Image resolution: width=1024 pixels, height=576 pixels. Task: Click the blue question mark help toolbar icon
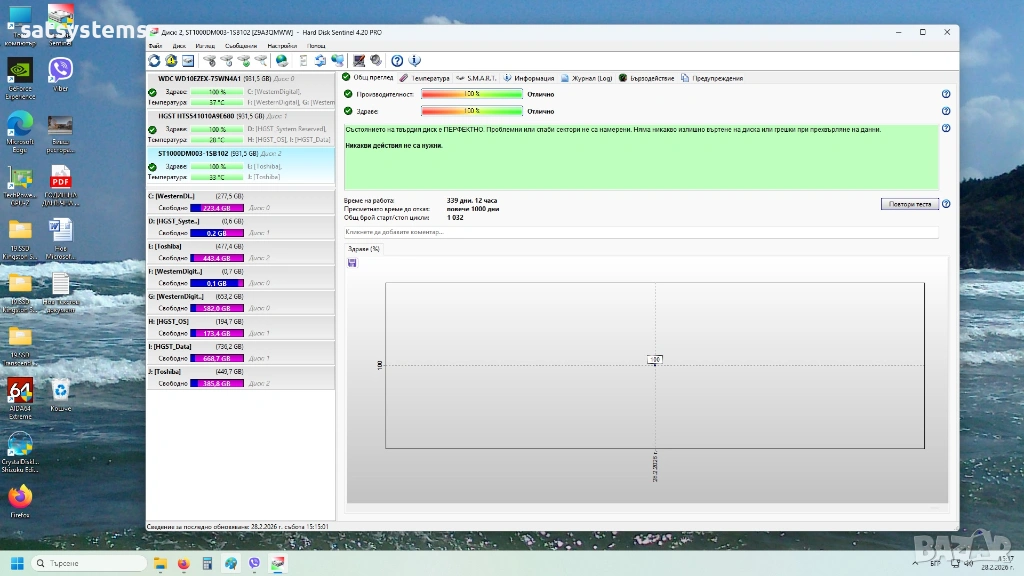click(397, 61)
